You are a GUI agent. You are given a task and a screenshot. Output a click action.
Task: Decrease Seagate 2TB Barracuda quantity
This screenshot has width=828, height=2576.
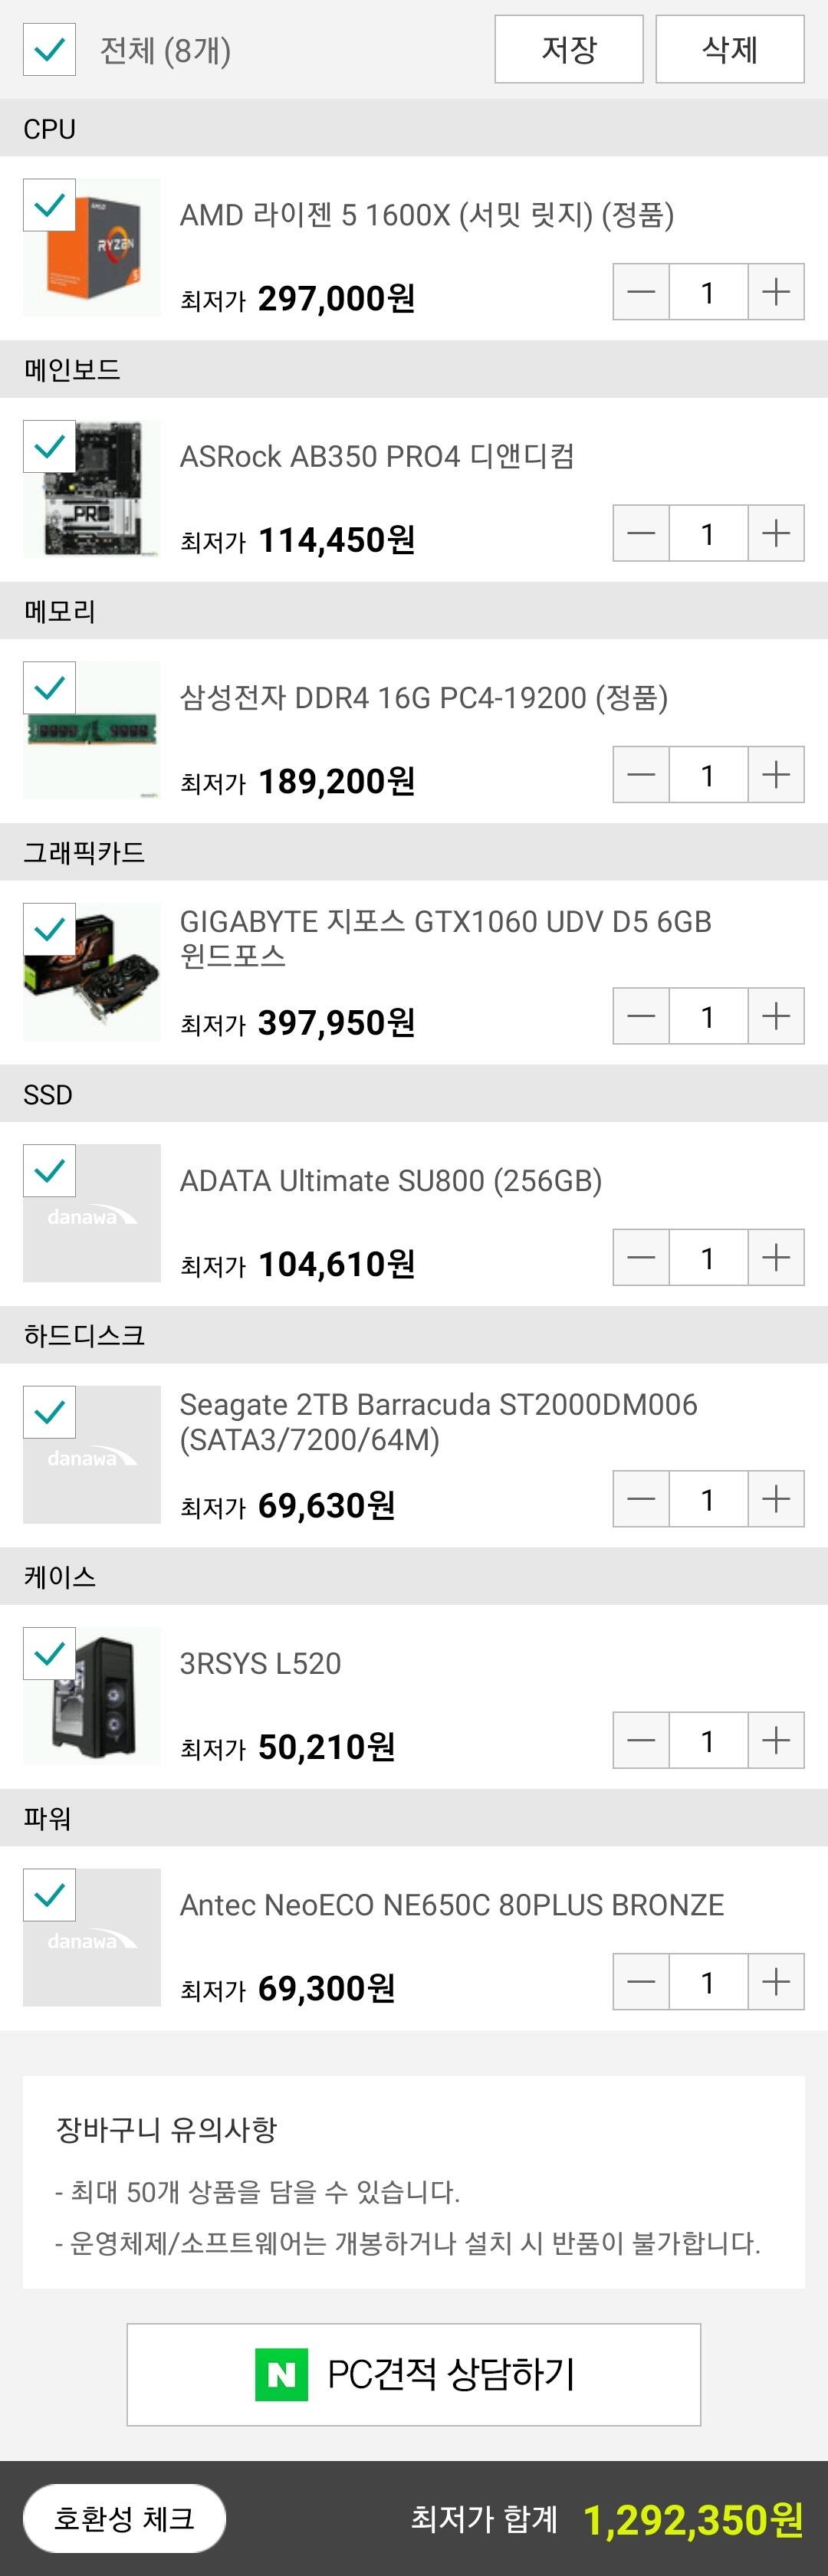[641, 1499]
